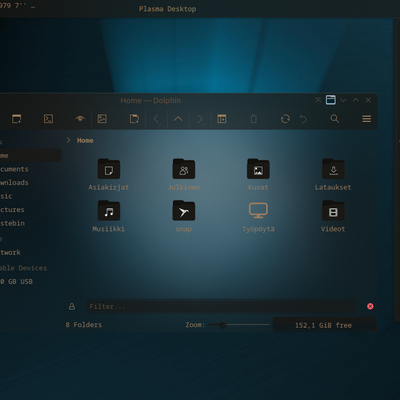Screen dimensions: 400x400
Task: Select the Asiakirjat folder
Action: click(x=109, y=175)
